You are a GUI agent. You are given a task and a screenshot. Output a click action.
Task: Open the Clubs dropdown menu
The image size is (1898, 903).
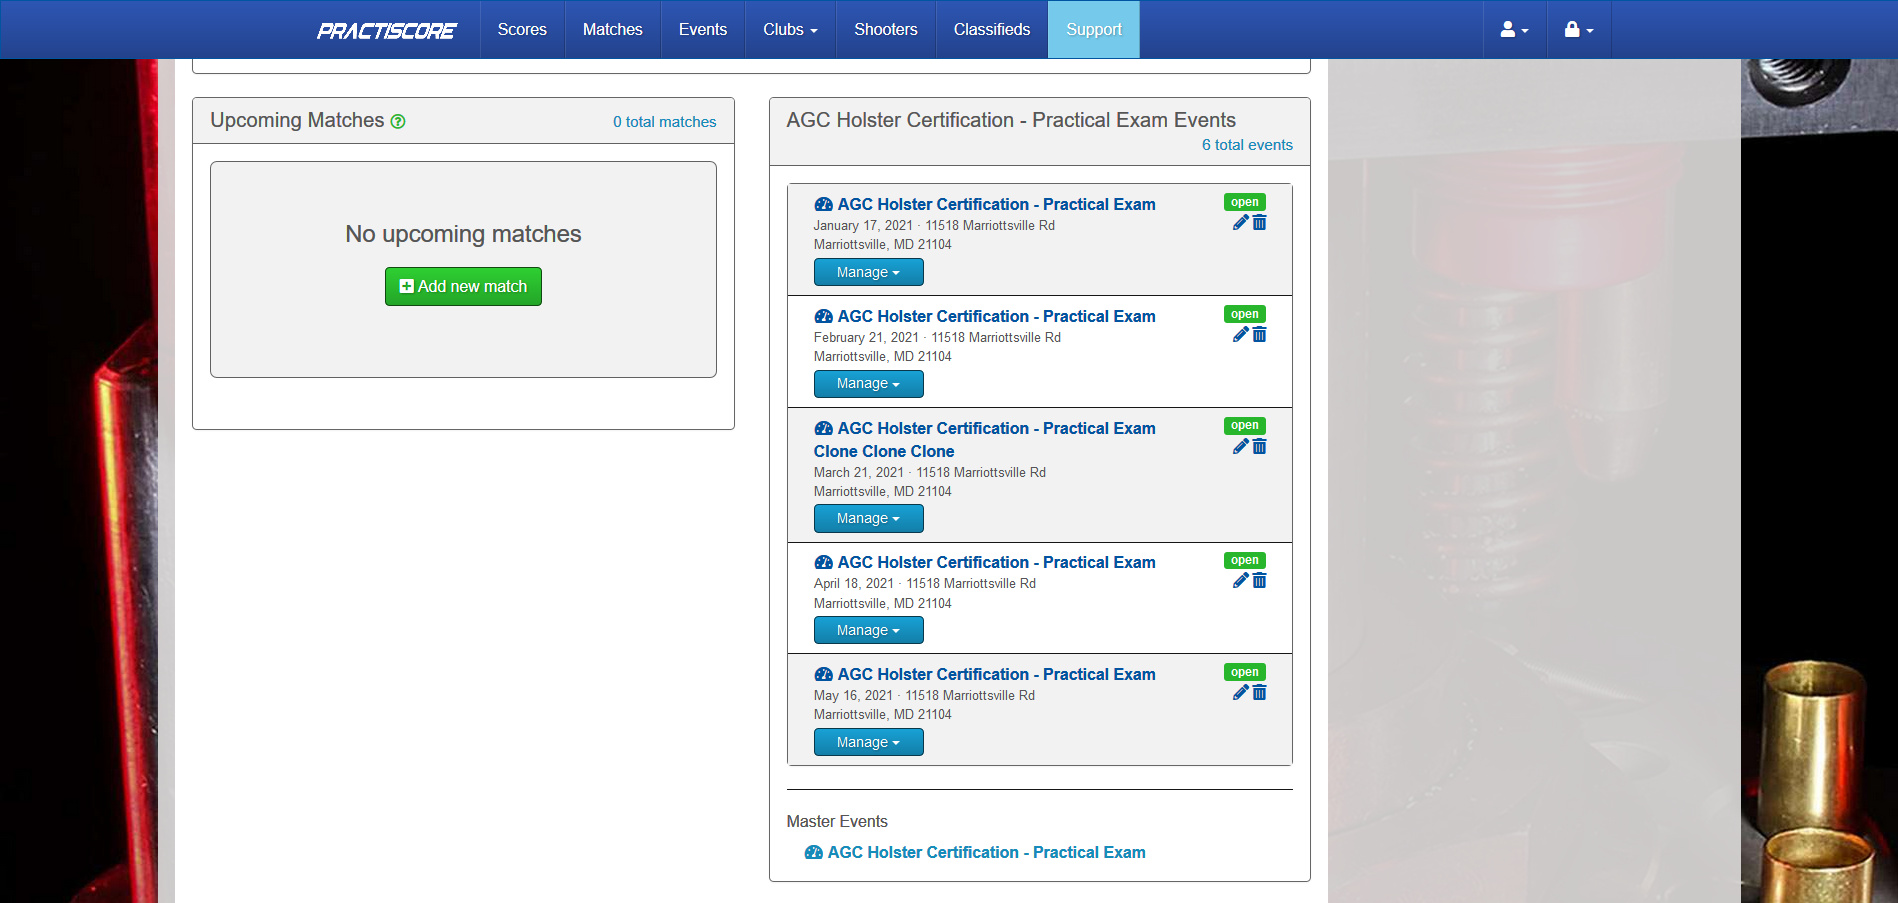(x=790, y=30)
